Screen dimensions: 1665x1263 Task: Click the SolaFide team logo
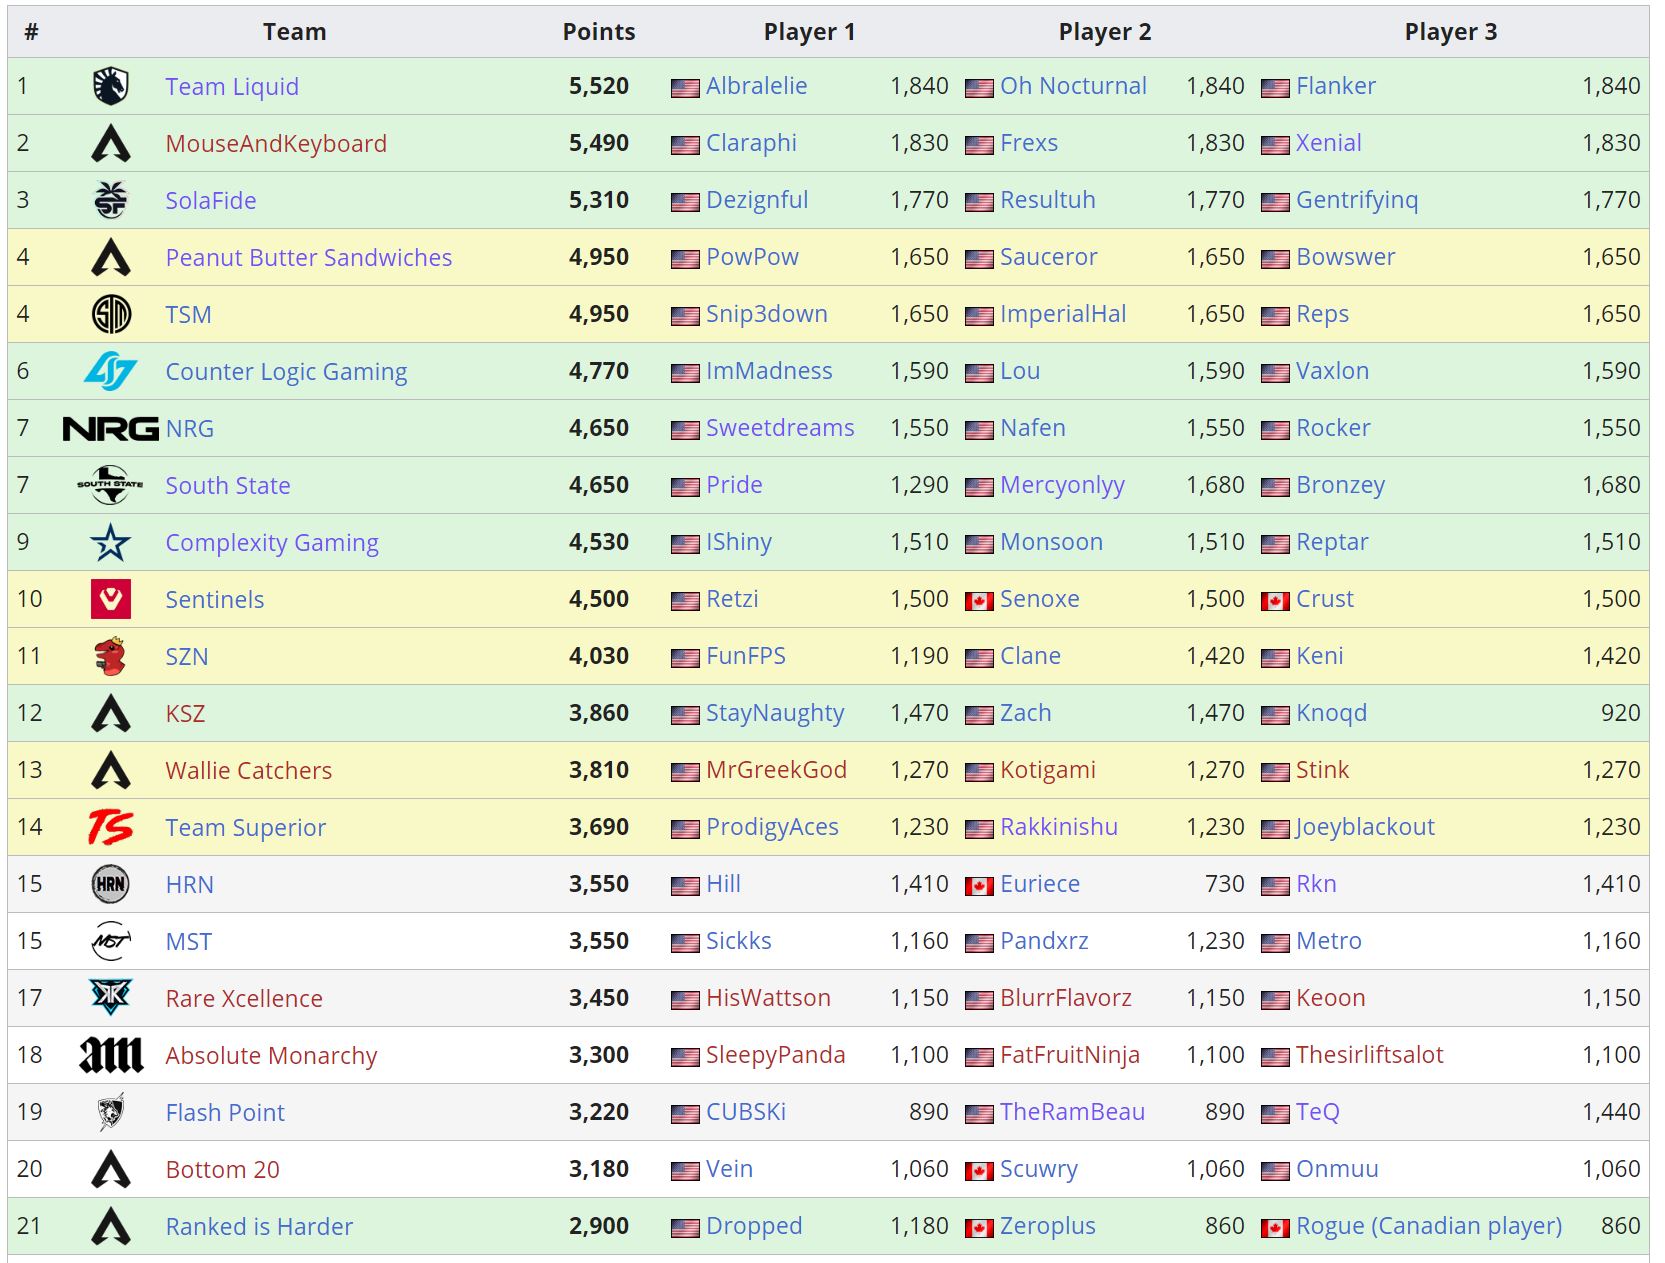pos(111,200)
